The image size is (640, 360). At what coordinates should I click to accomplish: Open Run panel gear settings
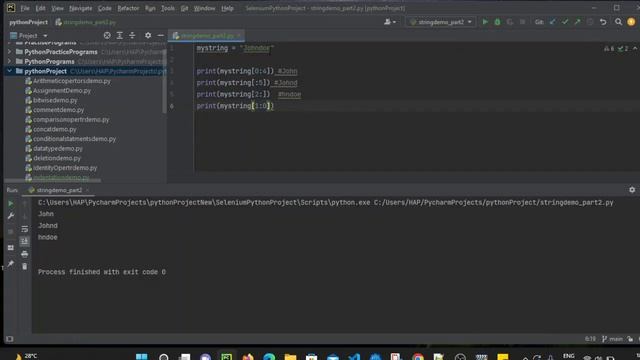click(632, 190)
